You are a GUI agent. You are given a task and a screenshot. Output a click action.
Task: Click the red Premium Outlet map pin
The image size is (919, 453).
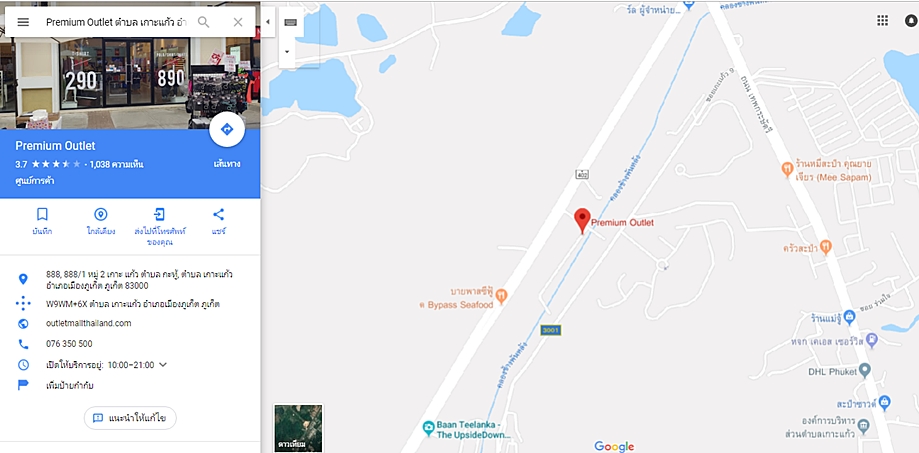[582, 221]
